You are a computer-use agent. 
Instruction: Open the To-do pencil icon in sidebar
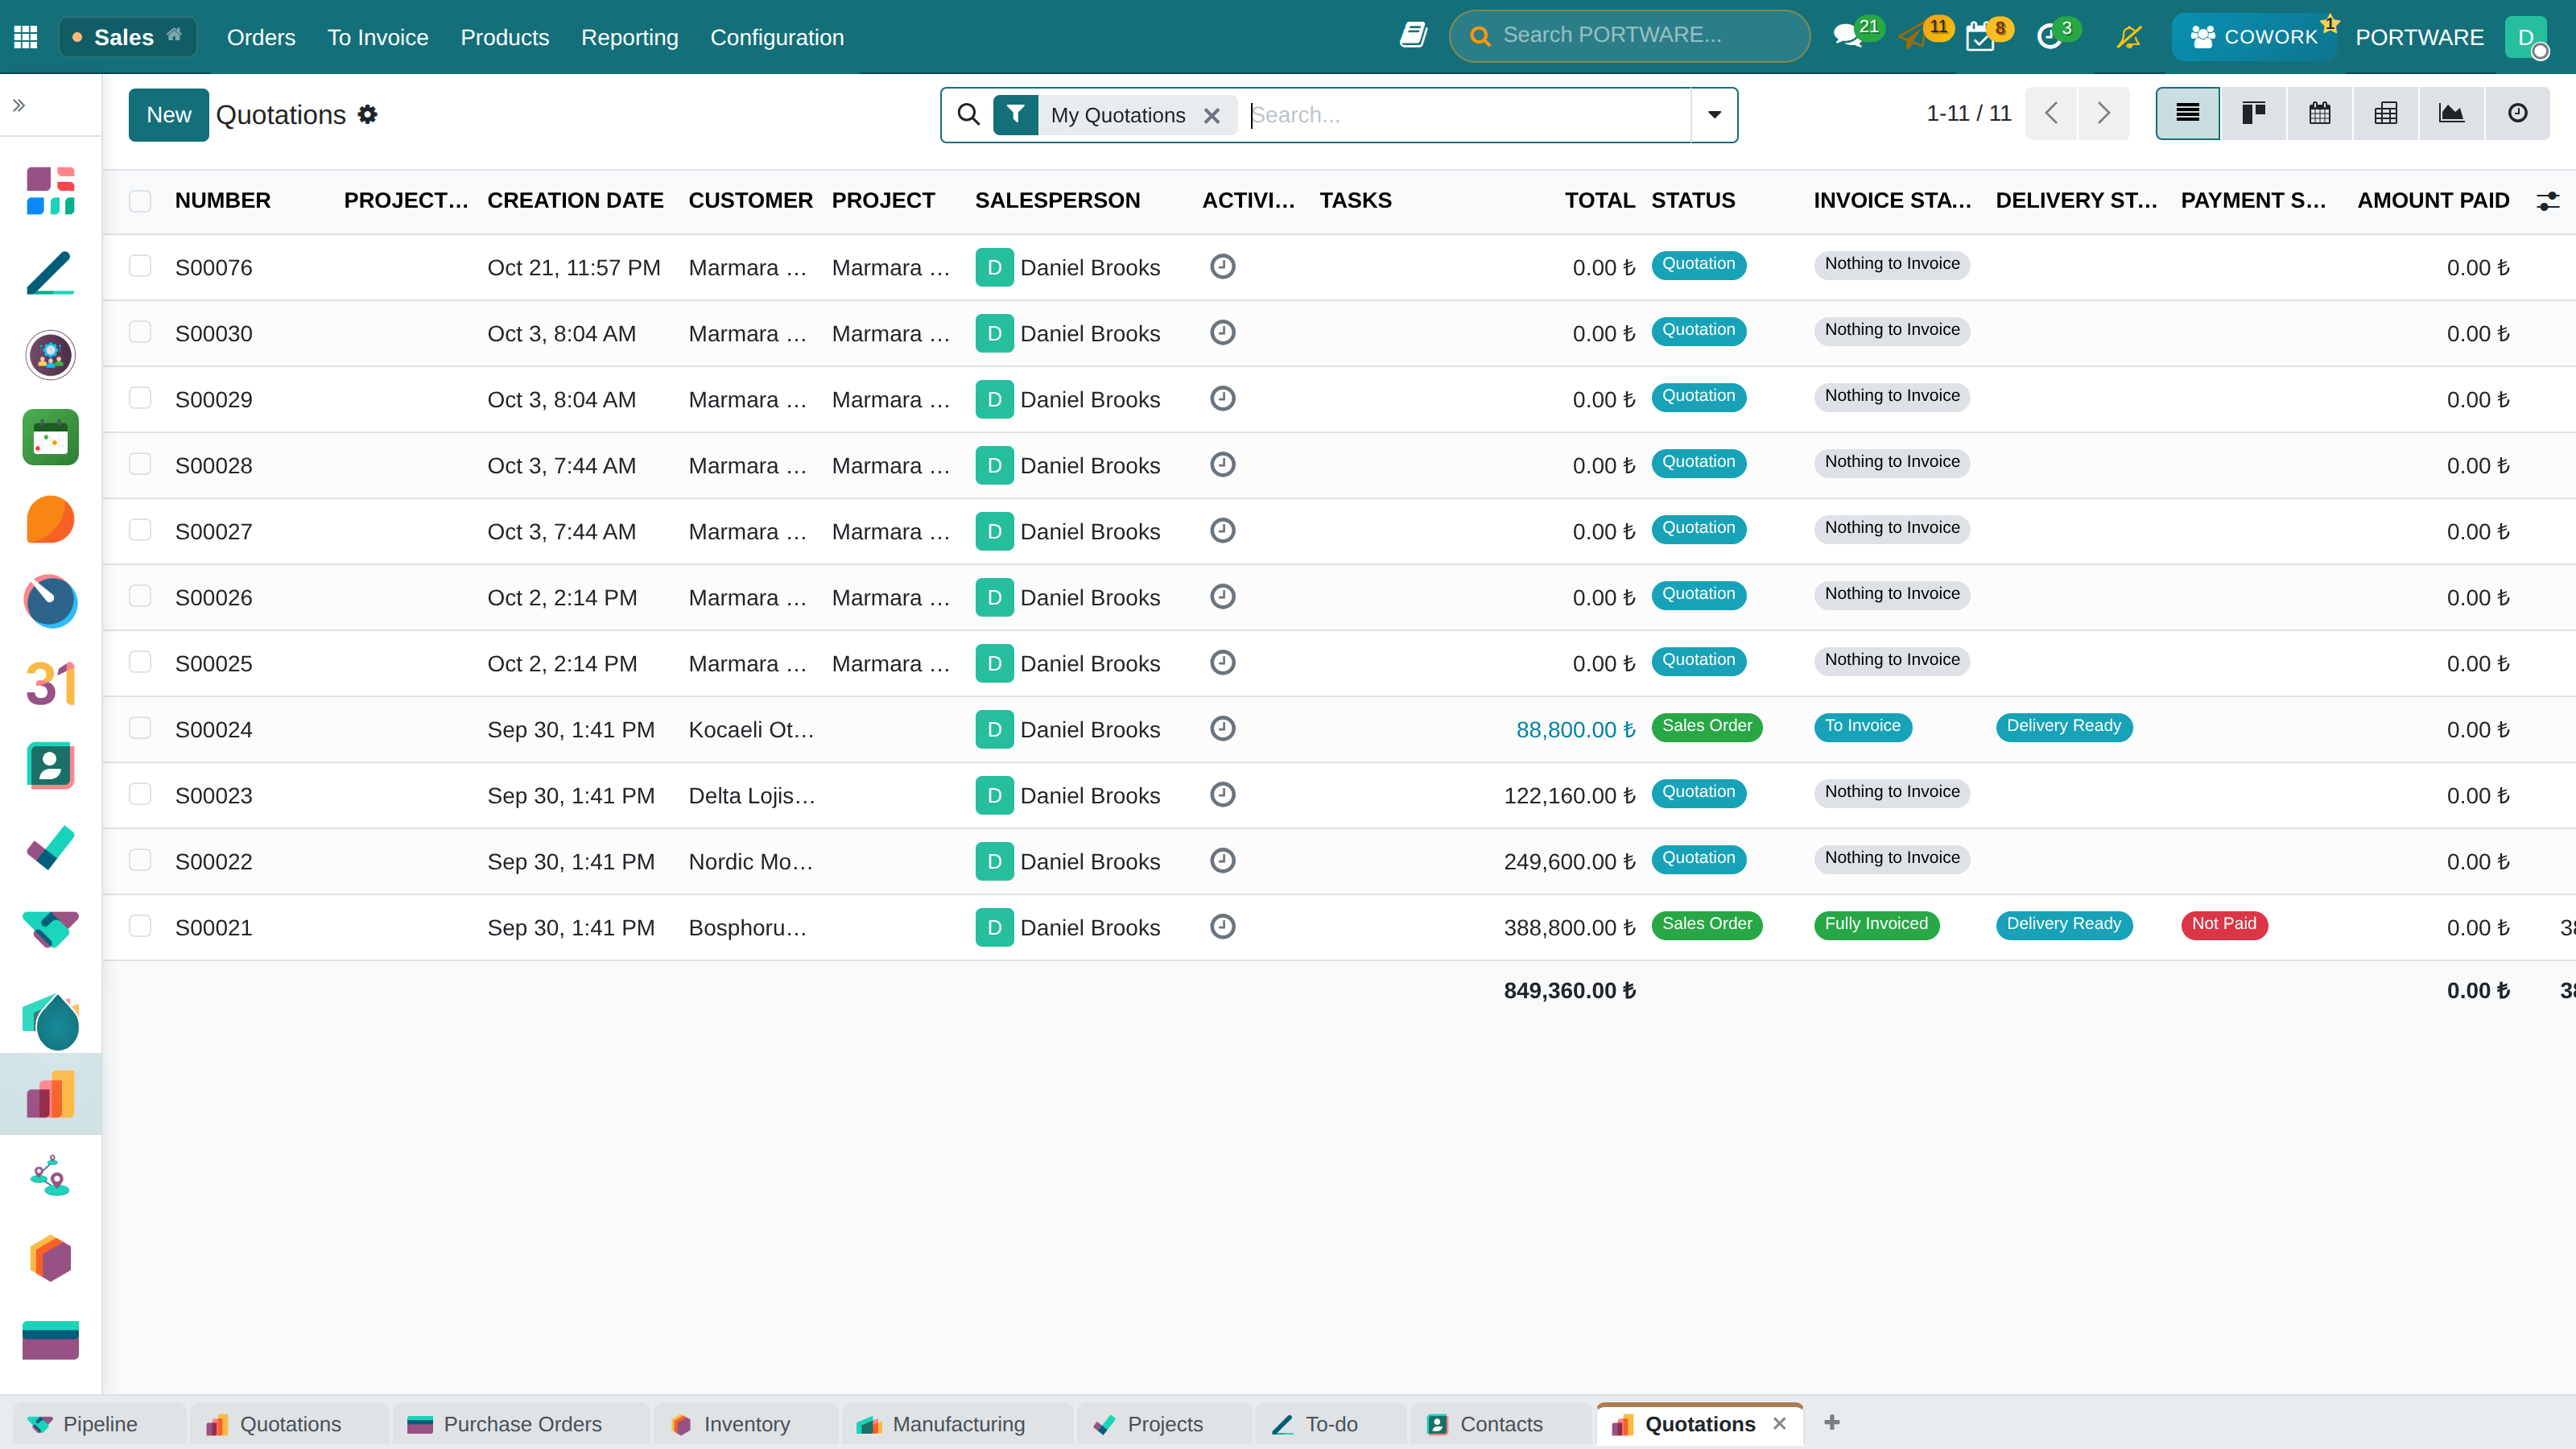point(50,273)
